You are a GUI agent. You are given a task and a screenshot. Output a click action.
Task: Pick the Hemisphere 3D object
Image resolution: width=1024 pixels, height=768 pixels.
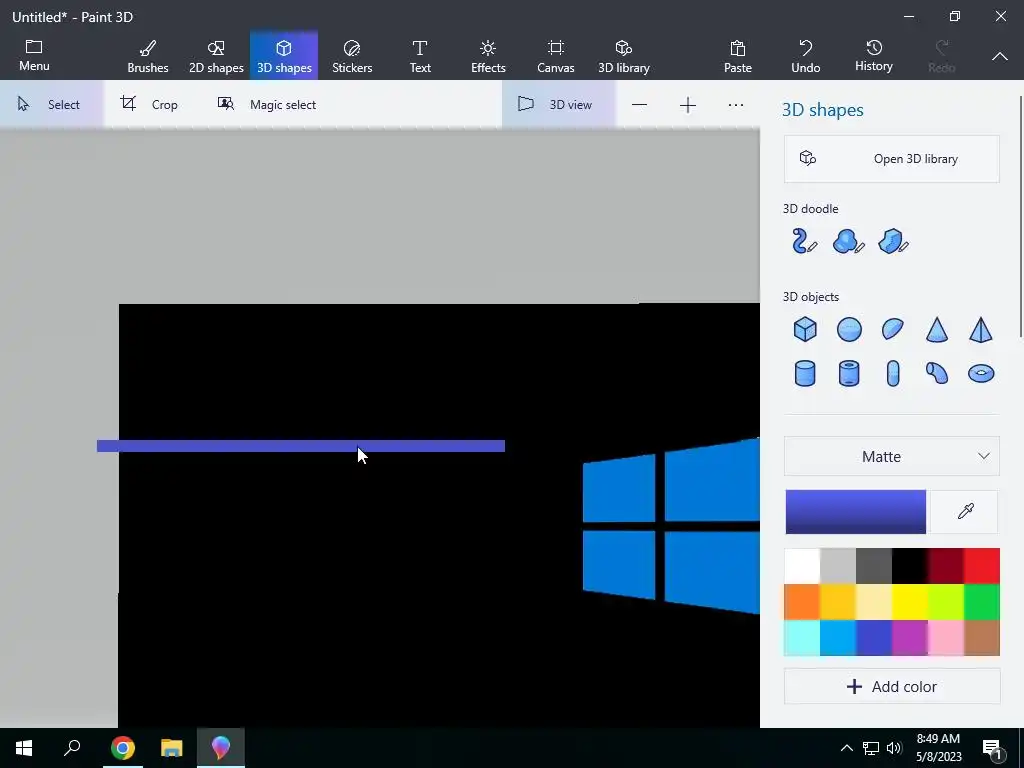click(x=893, y=329)
